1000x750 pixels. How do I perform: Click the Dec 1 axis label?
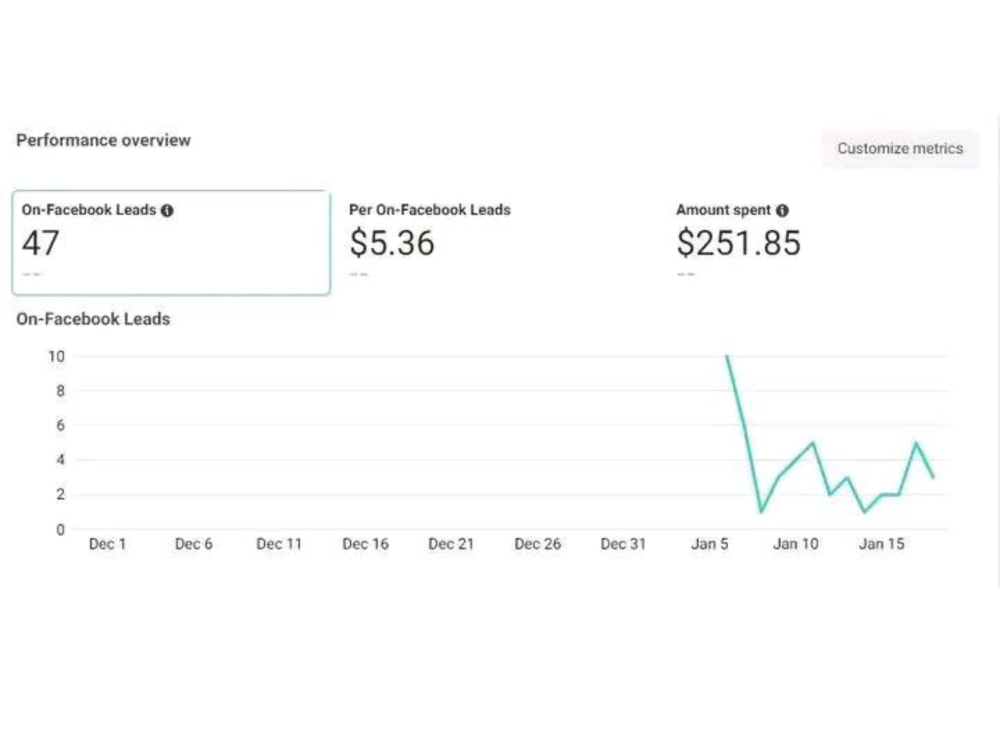[107, 544]
